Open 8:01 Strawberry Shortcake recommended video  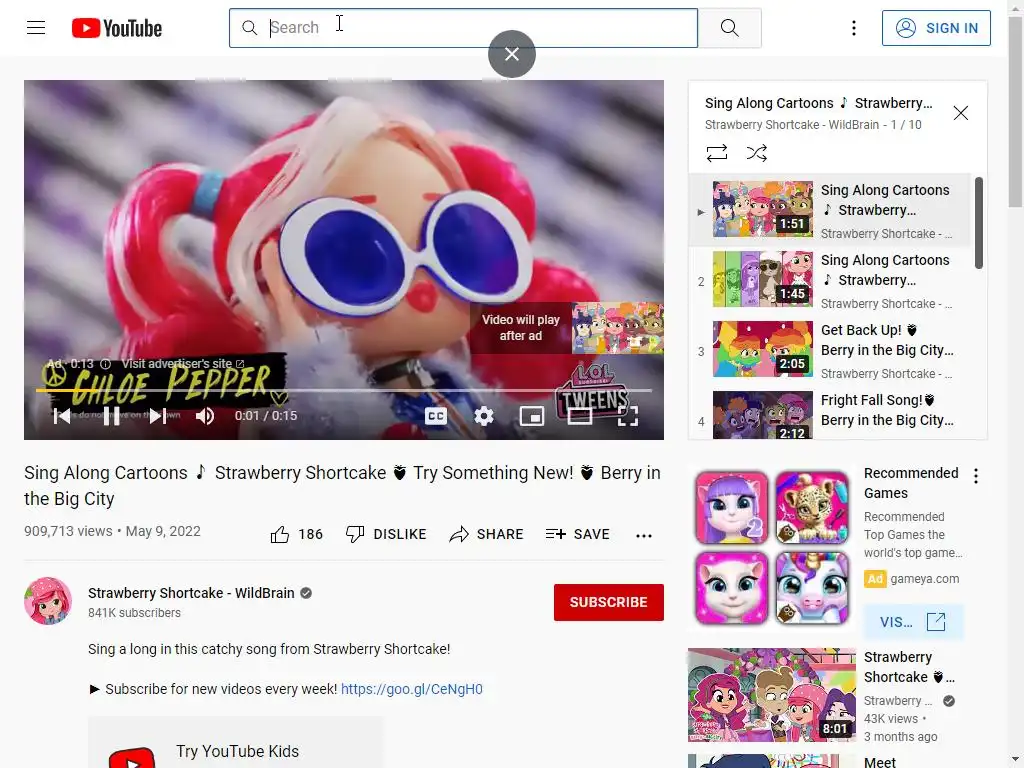[772, 695]
